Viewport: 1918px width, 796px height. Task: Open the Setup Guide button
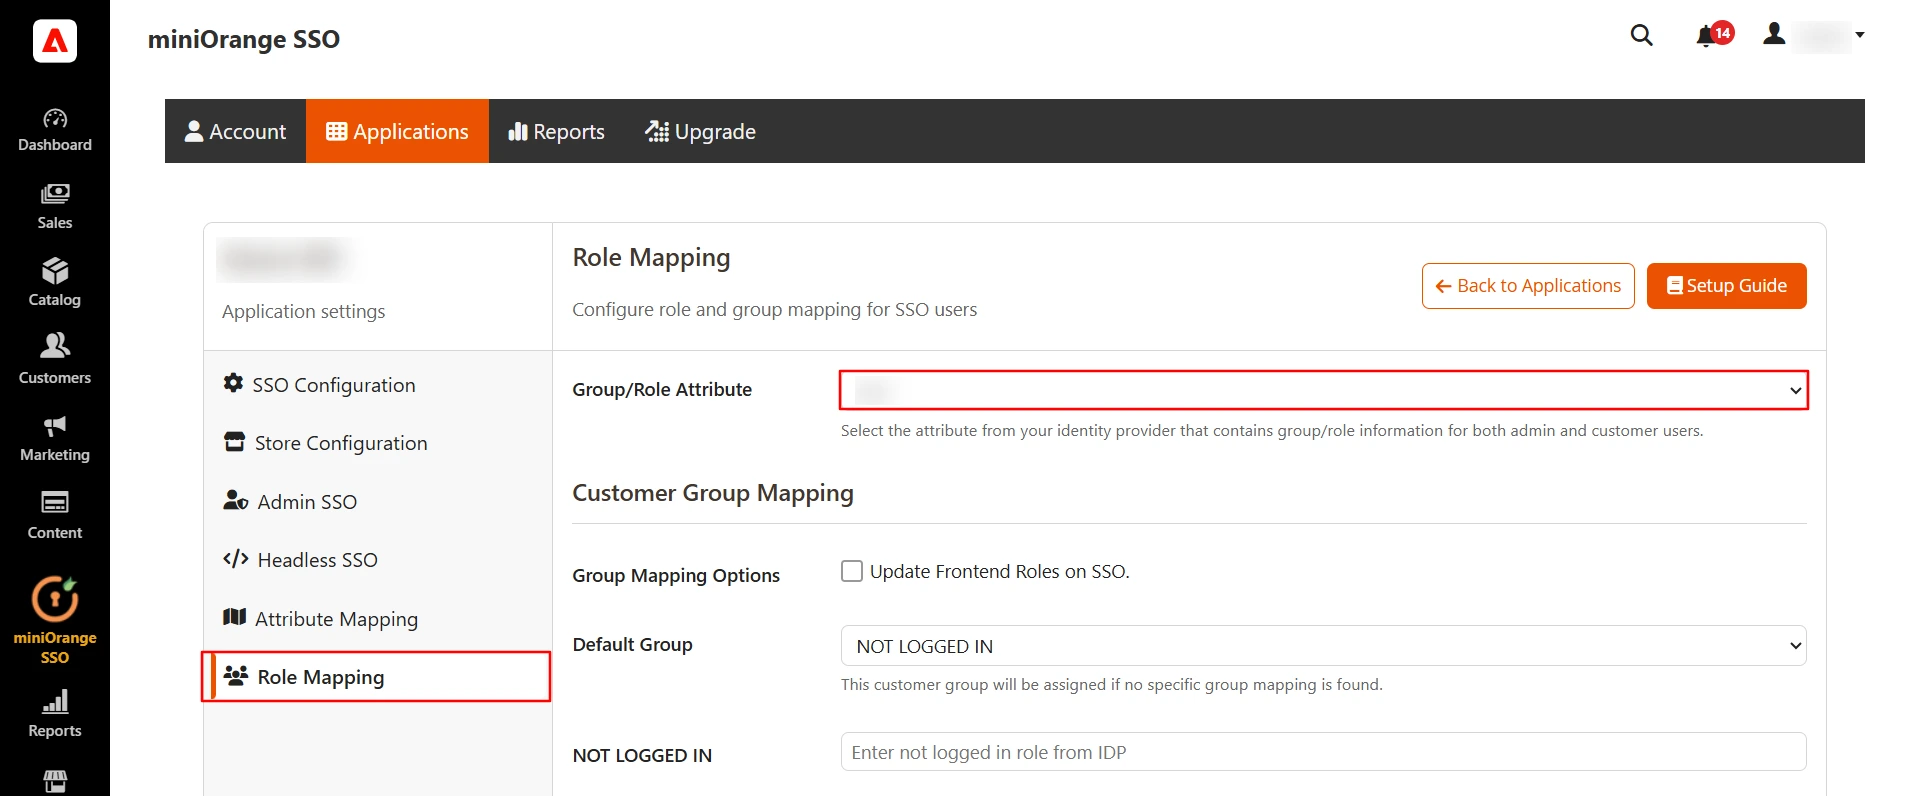click(1726, 286)
